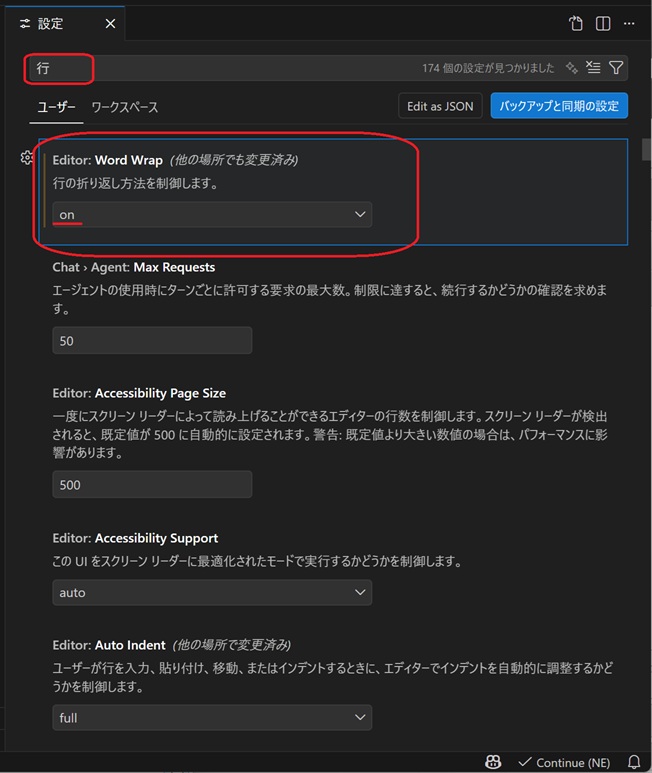652x773 pixels.
Task: Open gear menu for Word Wrap setting
Action: pos(27,157)
